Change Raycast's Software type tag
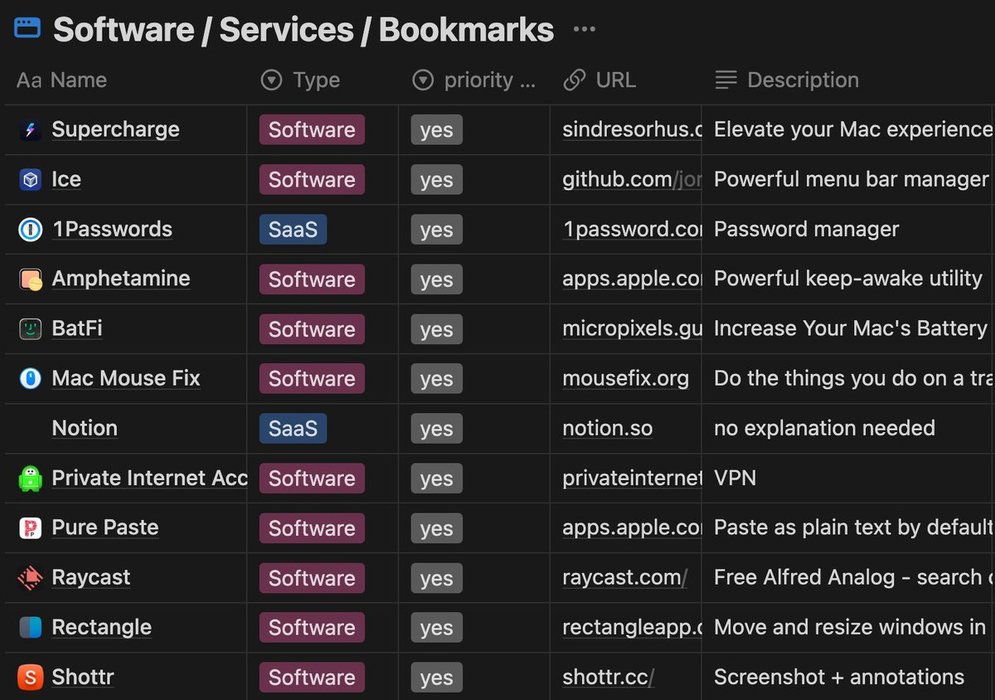This screenshot has height=700, width=995. (312, 578)
